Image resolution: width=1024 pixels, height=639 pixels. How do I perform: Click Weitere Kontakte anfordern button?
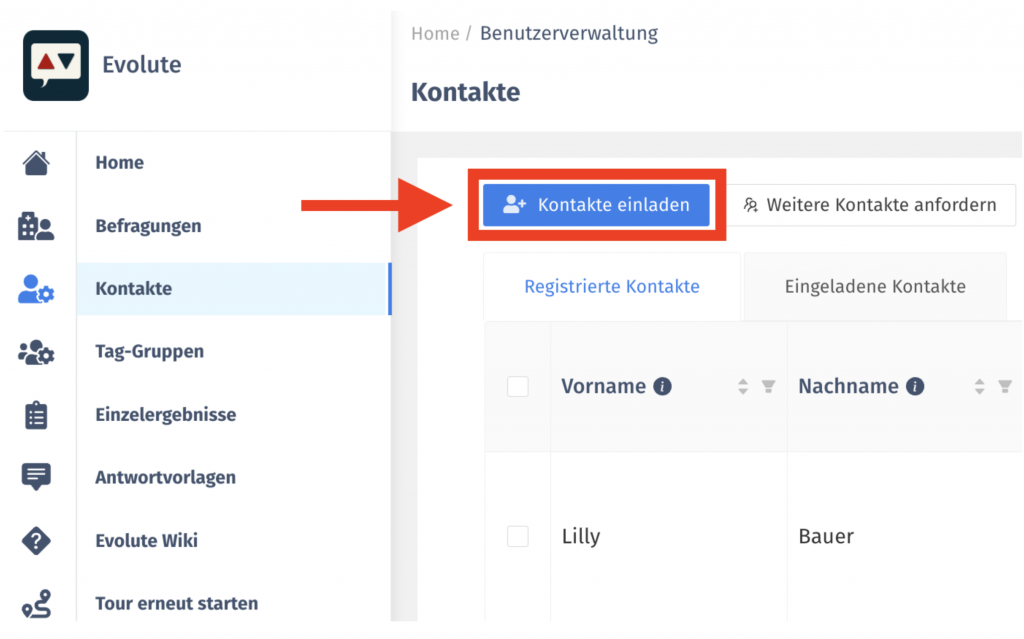(x=870, y=205)
